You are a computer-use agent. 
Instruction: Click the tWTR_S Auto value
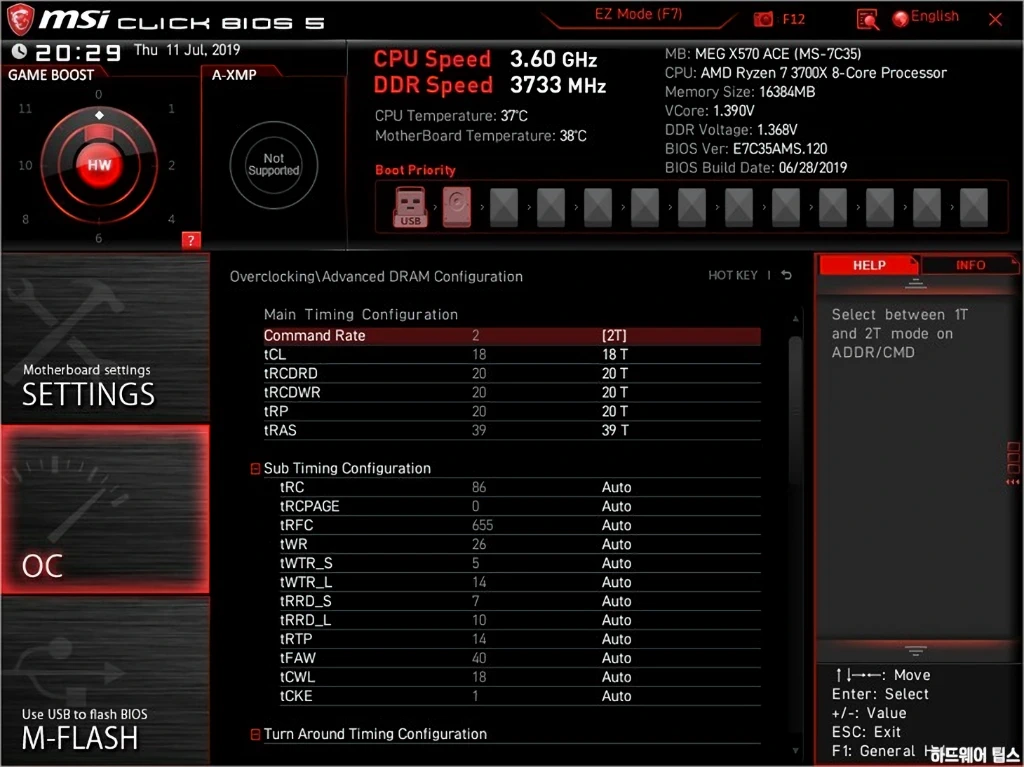pos(616,563)
